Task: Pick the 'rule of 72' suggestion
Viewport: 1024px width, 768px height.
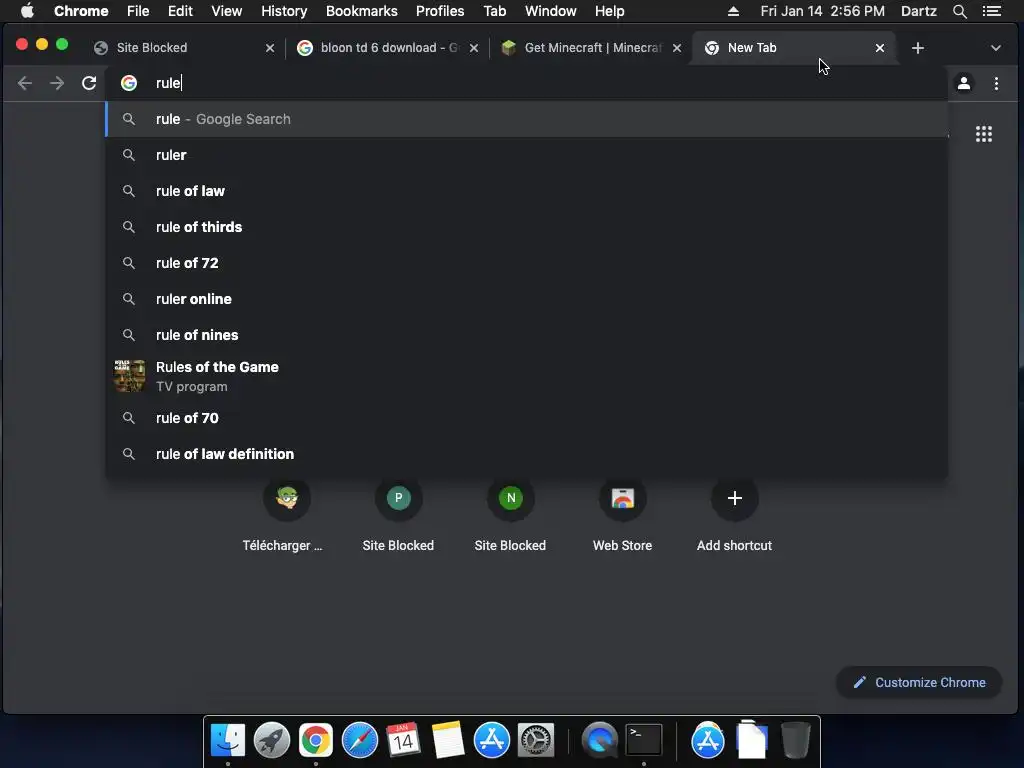Action: [526, 263]
